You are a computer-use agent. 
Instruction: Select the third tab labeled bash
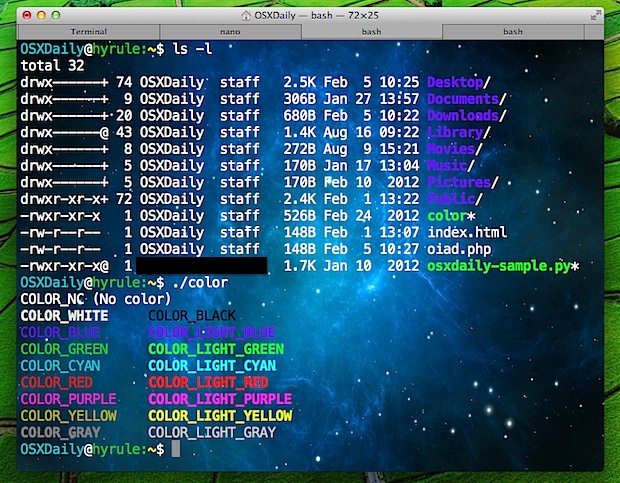coord(371,32)
